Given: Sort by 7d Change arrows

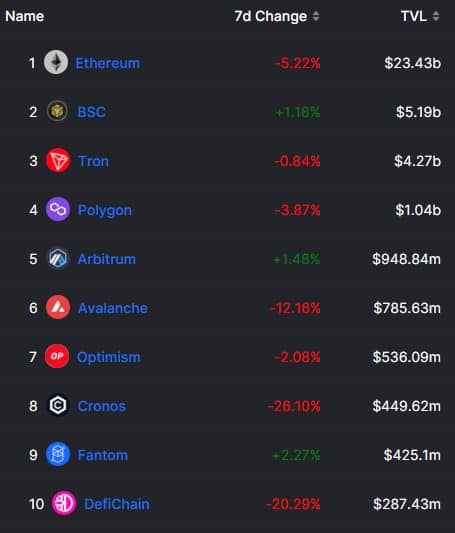Looking at the screenshot, I should tap(316, 16).
